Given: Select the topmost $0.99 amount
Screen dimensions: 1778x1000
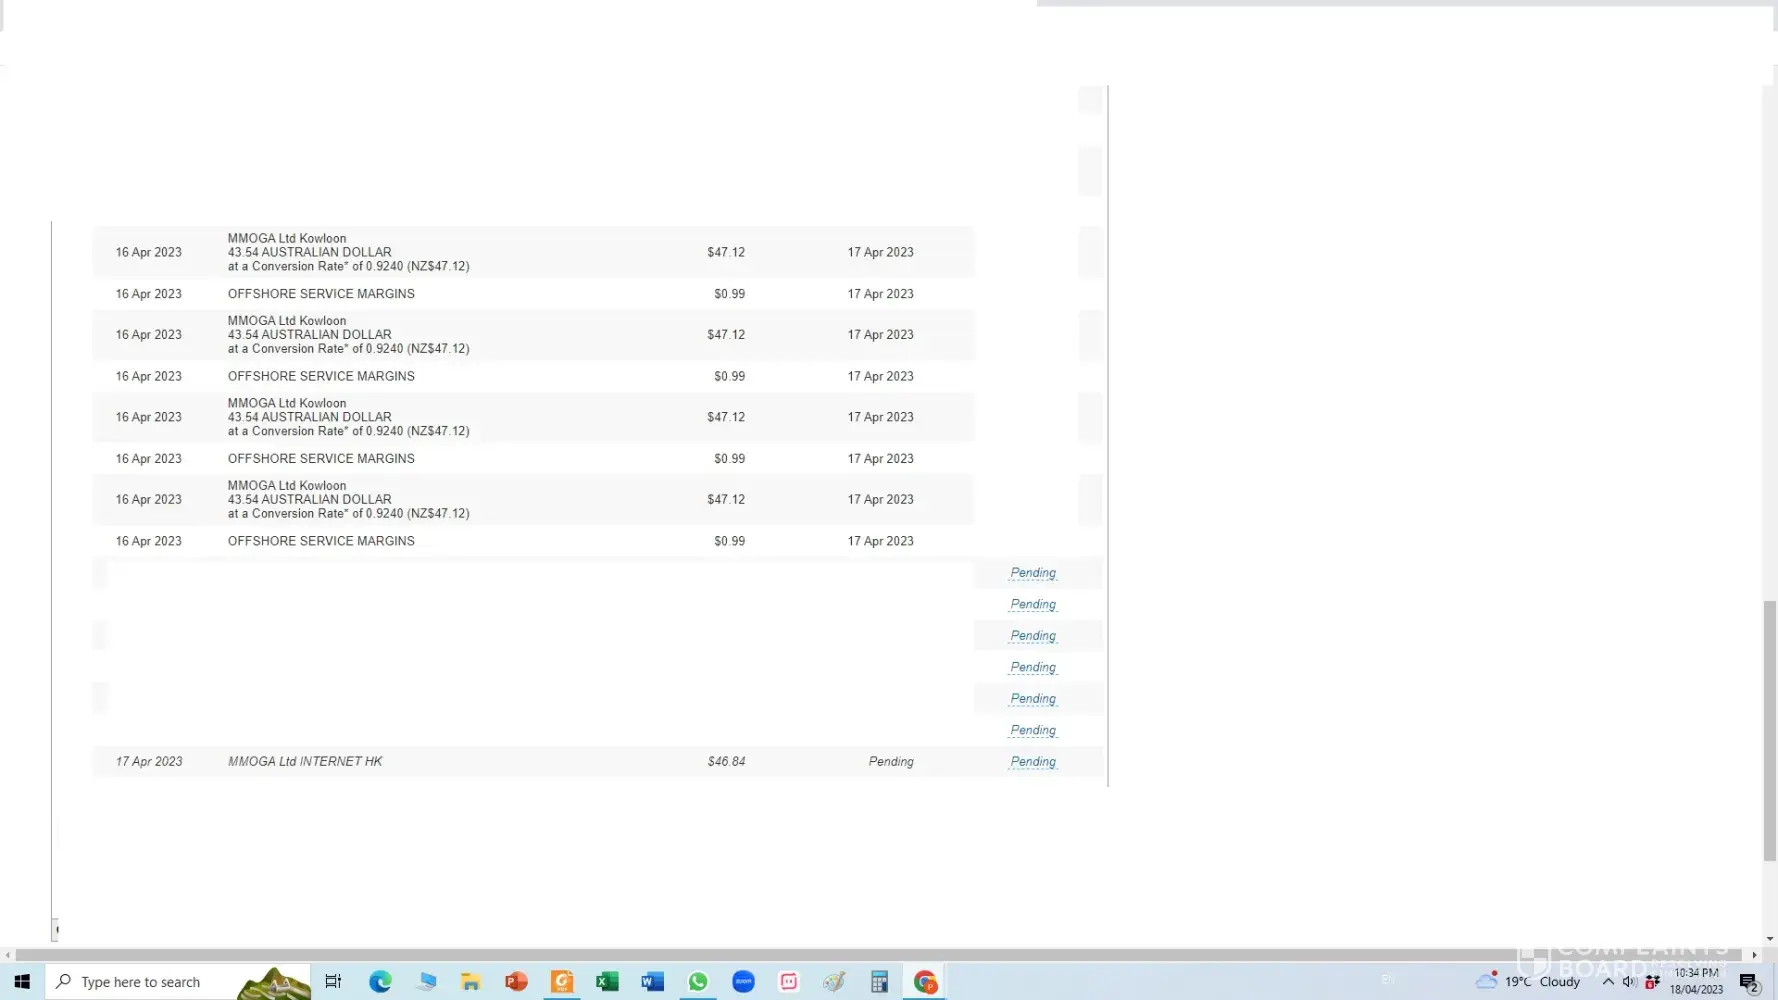Looking at the screenshot, I should pos(729,294).
